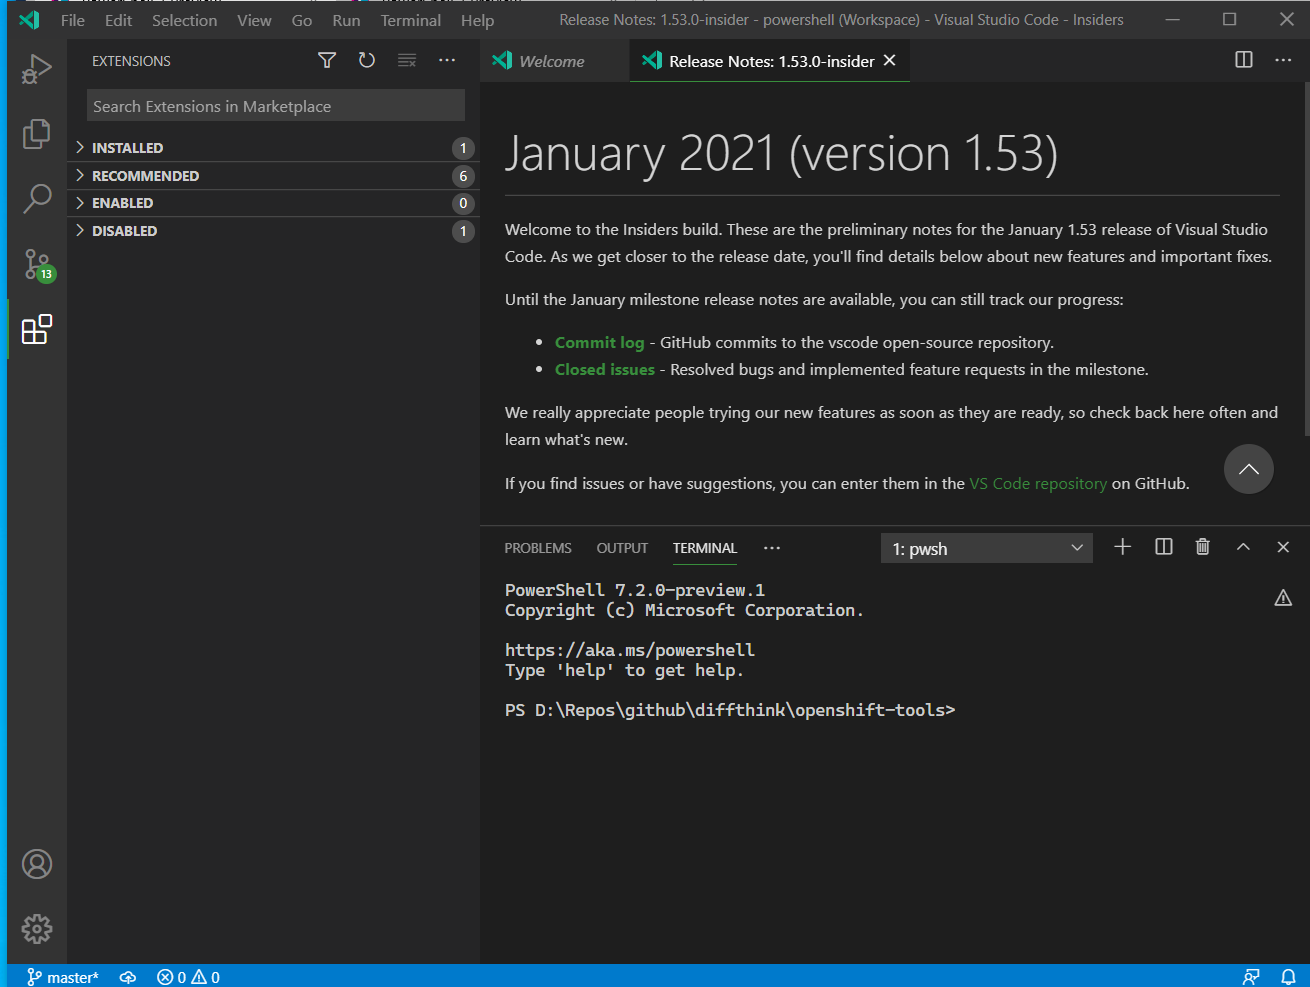Screen dimensions: 1310x987
Task: Open the Accounts icon
Action: (x=37, y=863)
